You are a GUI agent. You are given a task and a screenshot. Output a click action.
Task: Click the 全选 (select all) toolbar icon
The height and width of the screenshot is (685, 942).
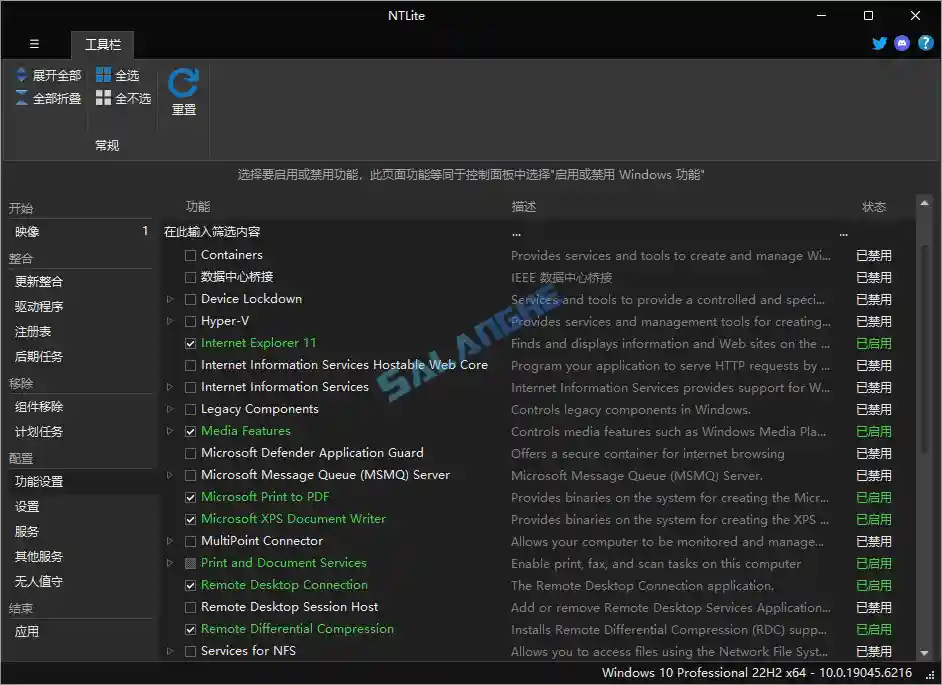coord(104,74)
